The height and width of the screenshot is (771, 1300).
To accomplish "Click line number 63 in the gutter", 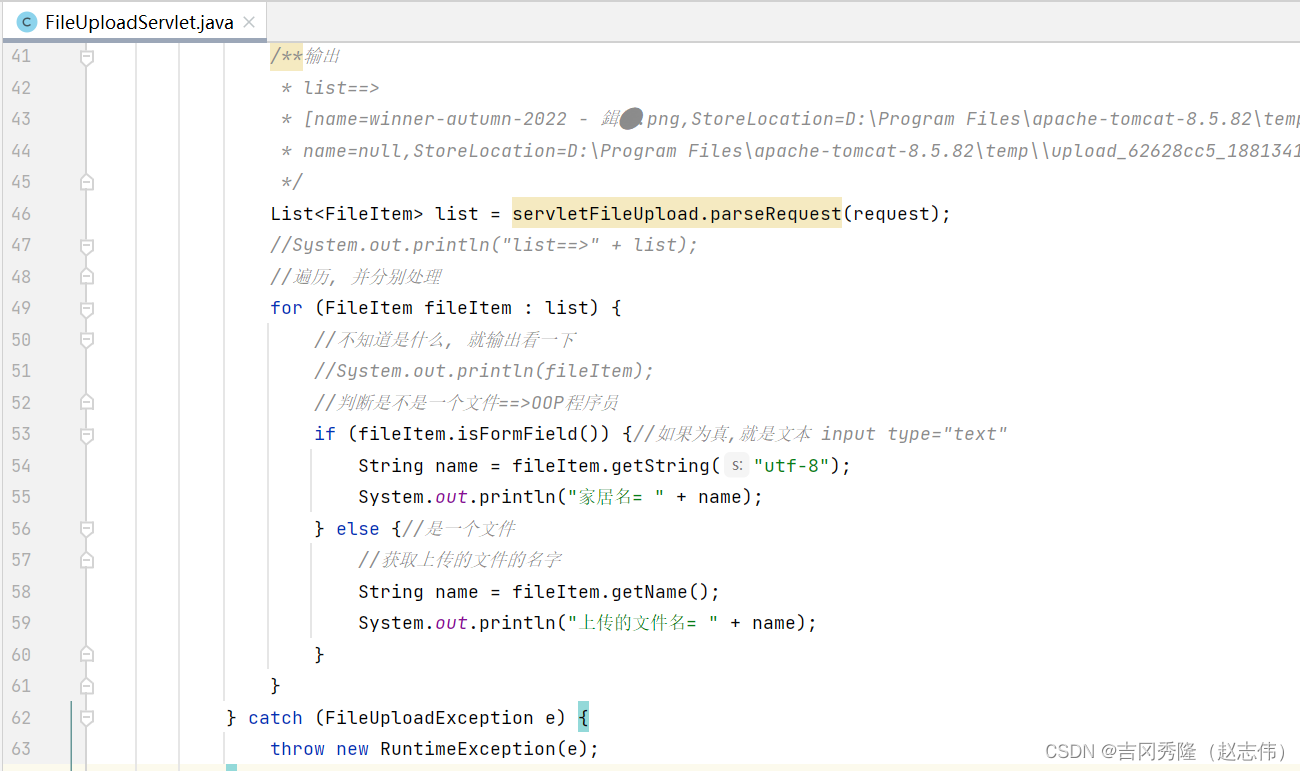I will [x=21, y=749].
